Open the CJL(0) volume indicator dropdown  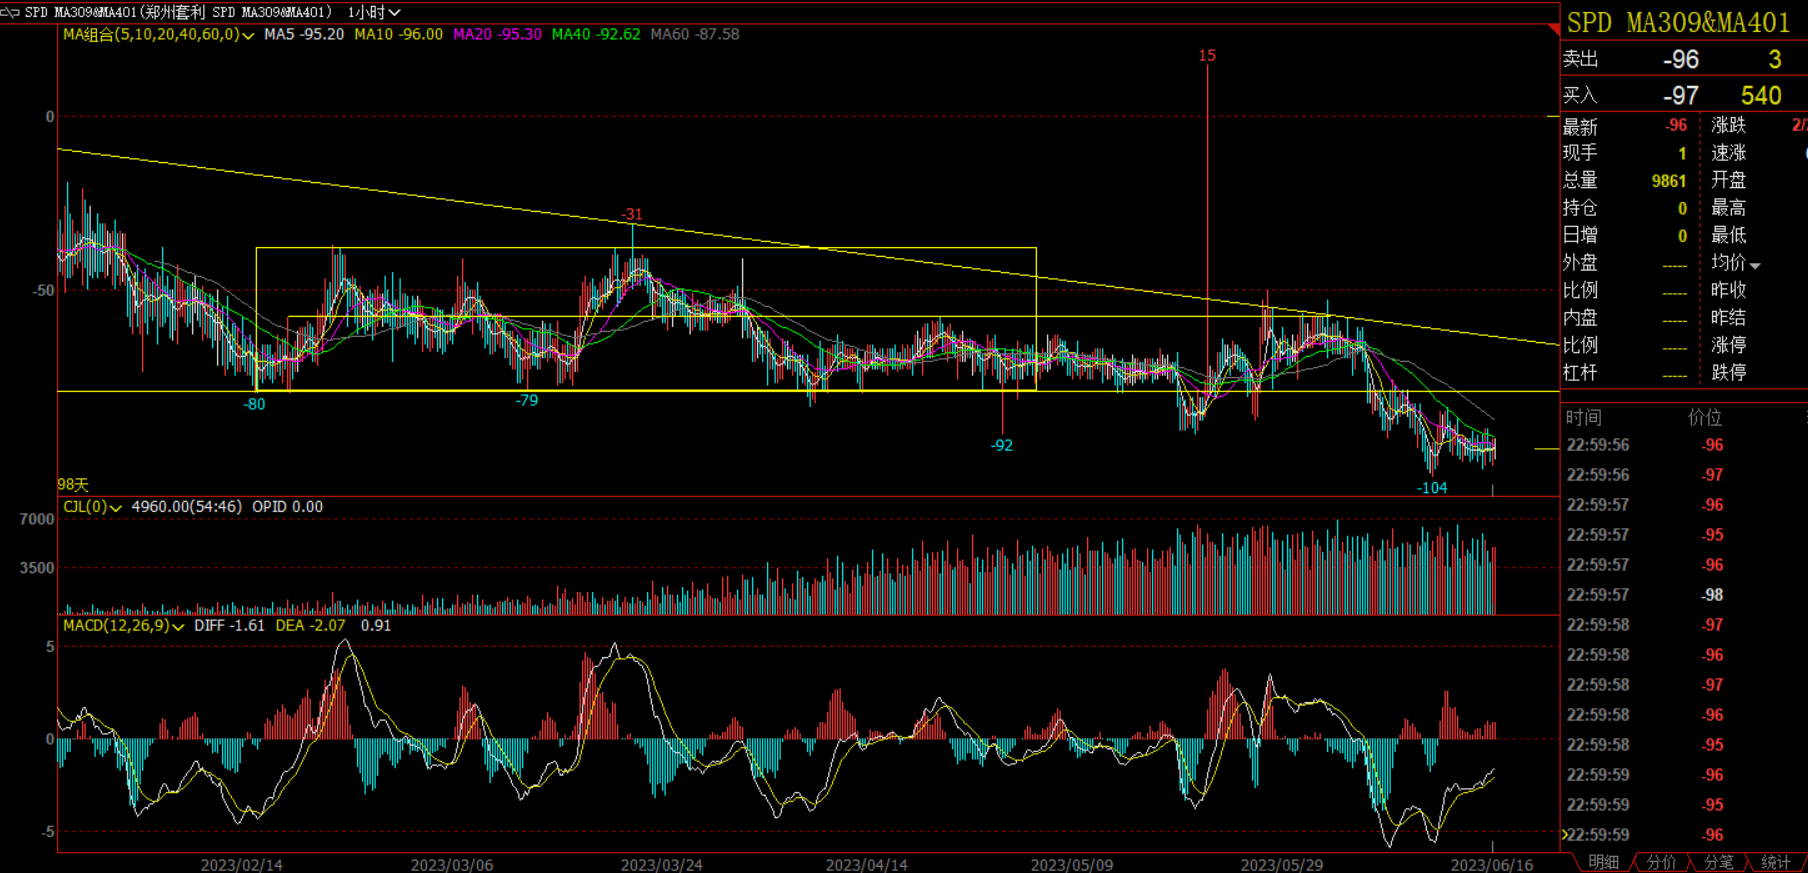tap(116, 508)
